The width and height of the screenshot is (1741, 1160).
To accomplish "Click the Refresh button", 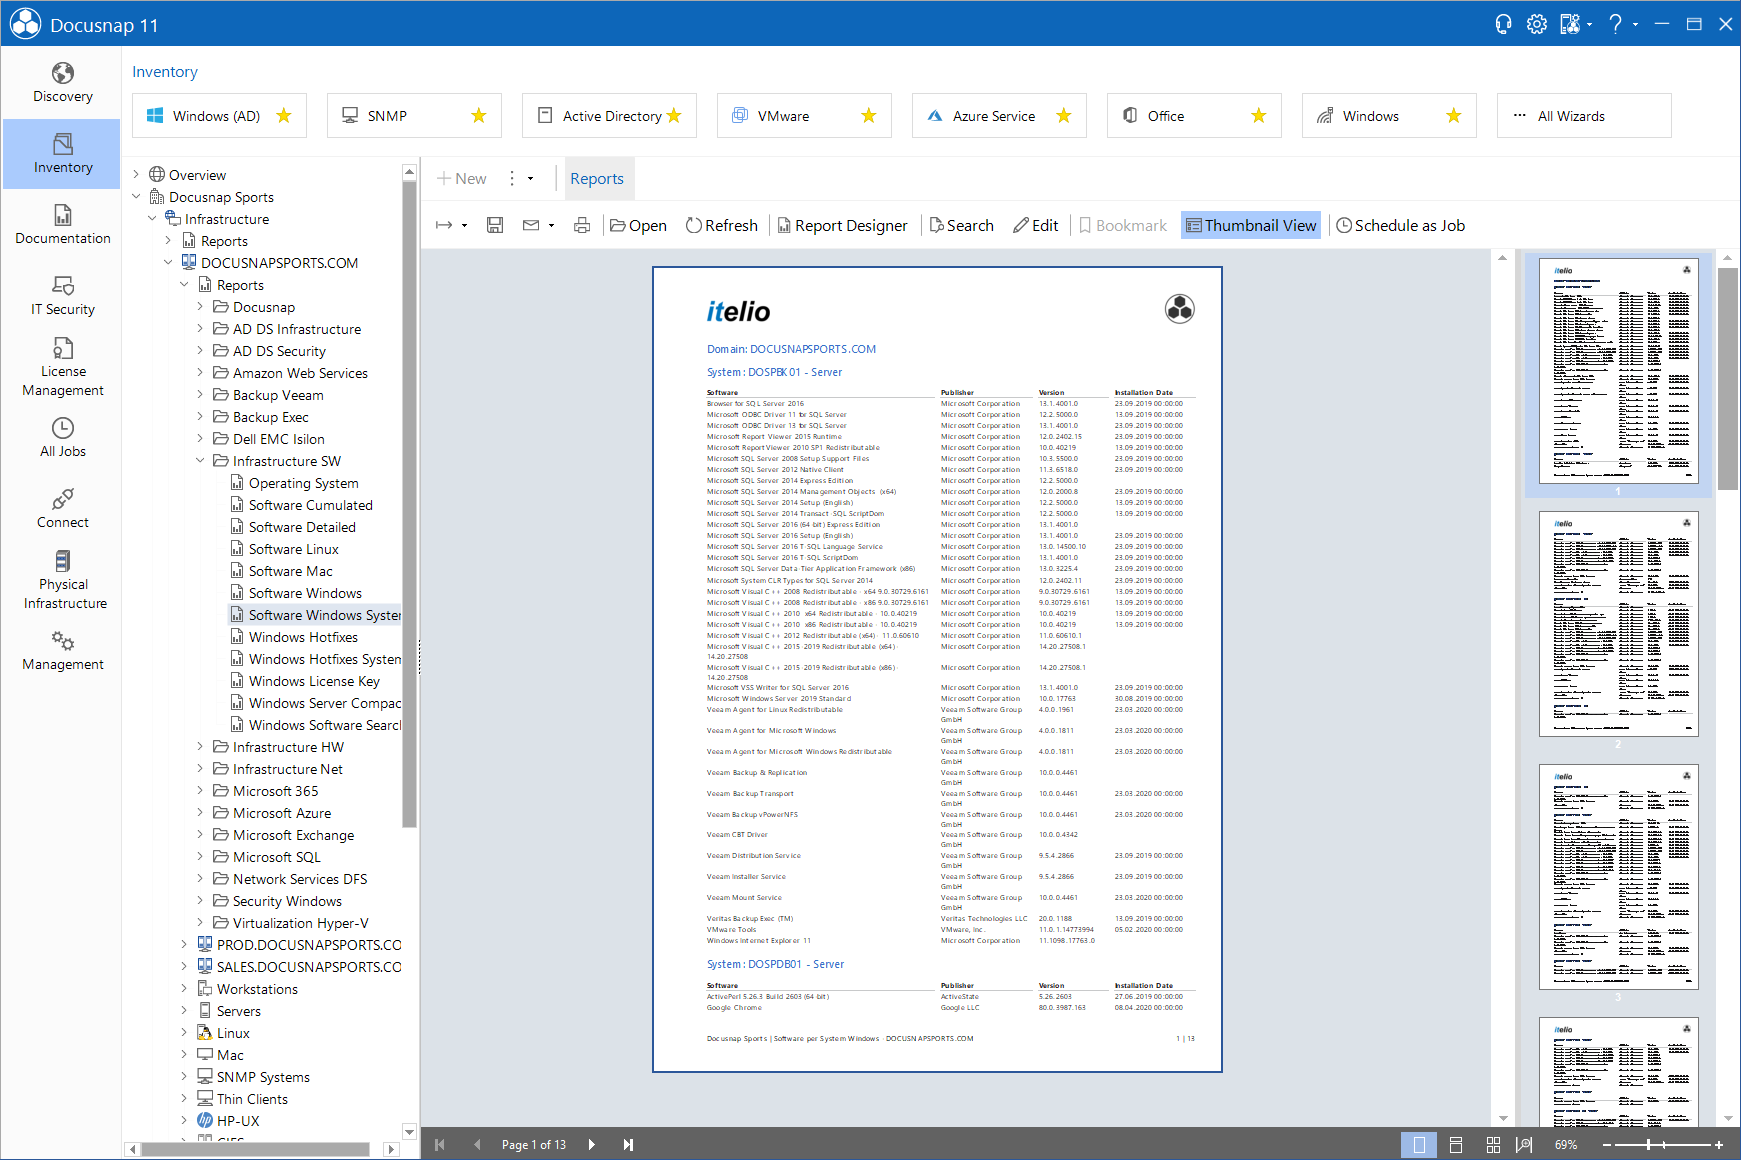I will [722, 225].
